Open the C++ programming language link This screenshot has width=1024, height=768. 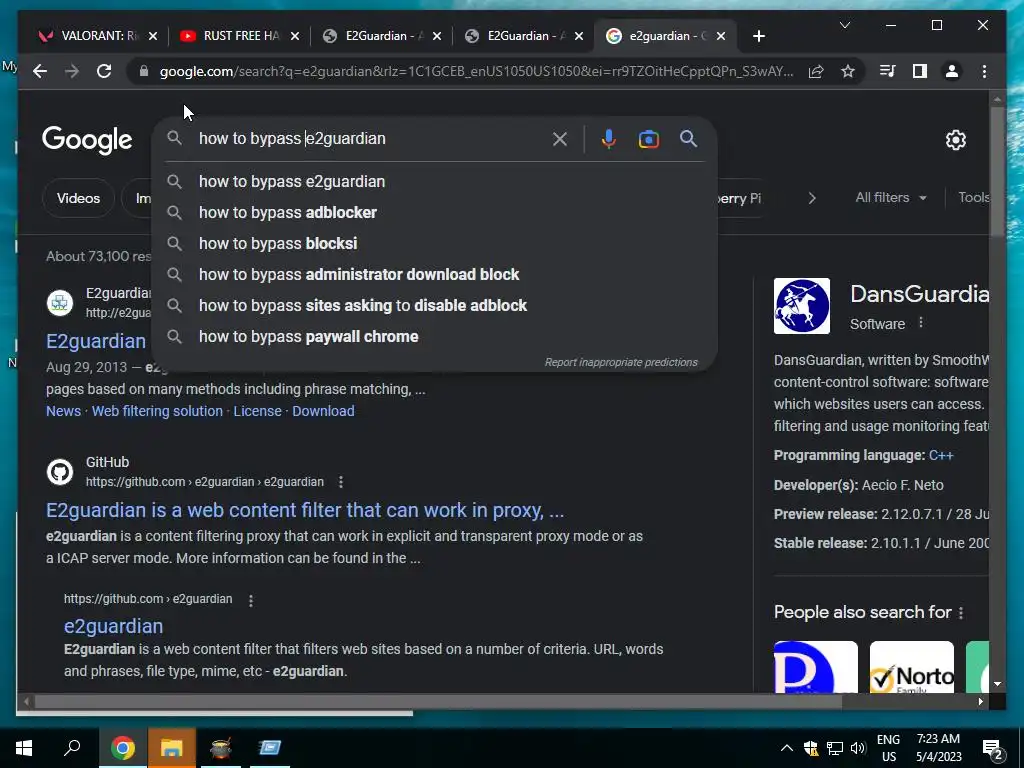coord(941,455)
